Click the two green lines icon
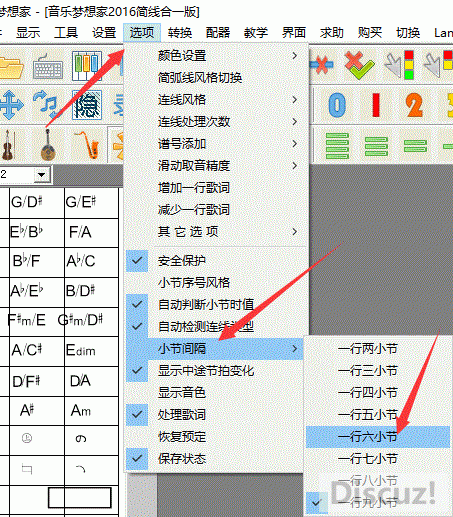Viewport: 453px width, 517px height. (415, 146)
